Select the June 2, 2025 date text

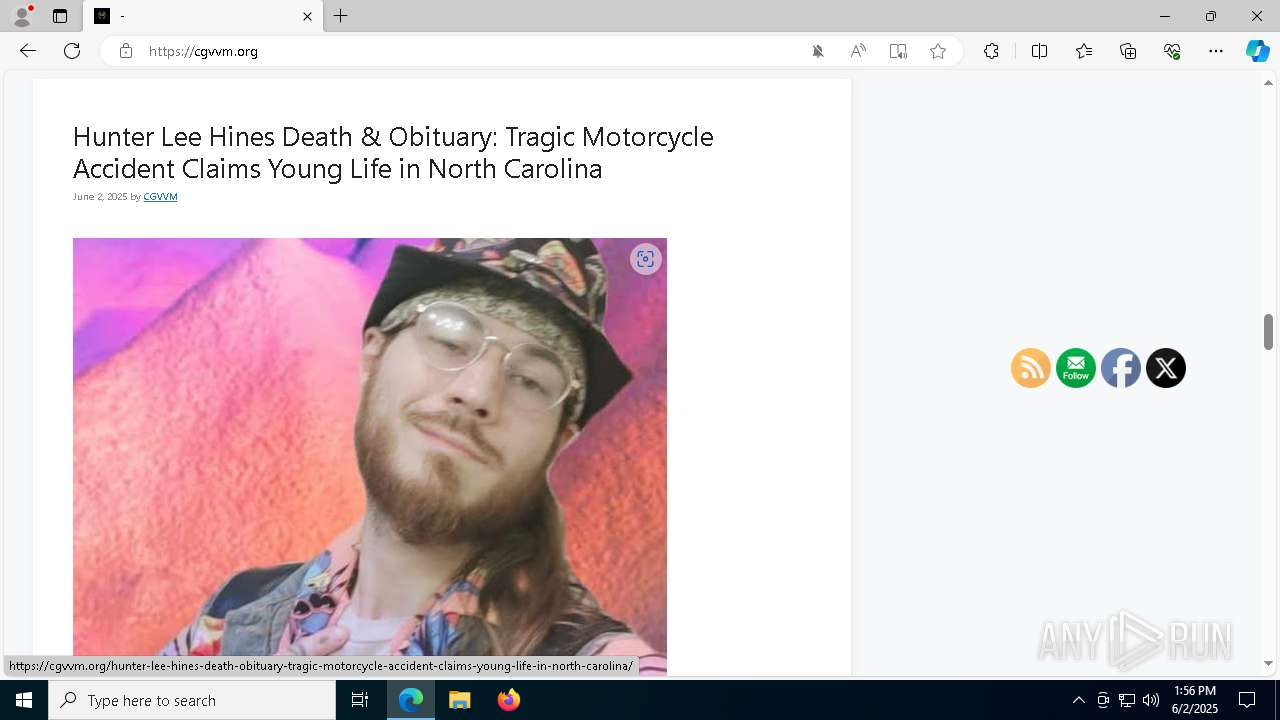(100, 197)
